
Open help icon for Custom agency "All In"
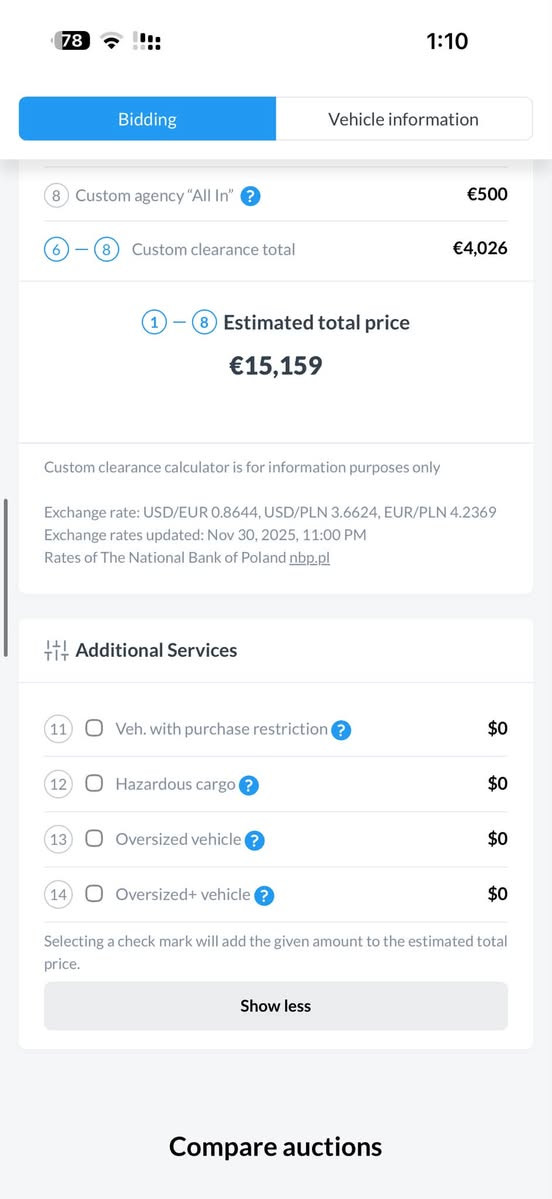(x=251, y=197)
